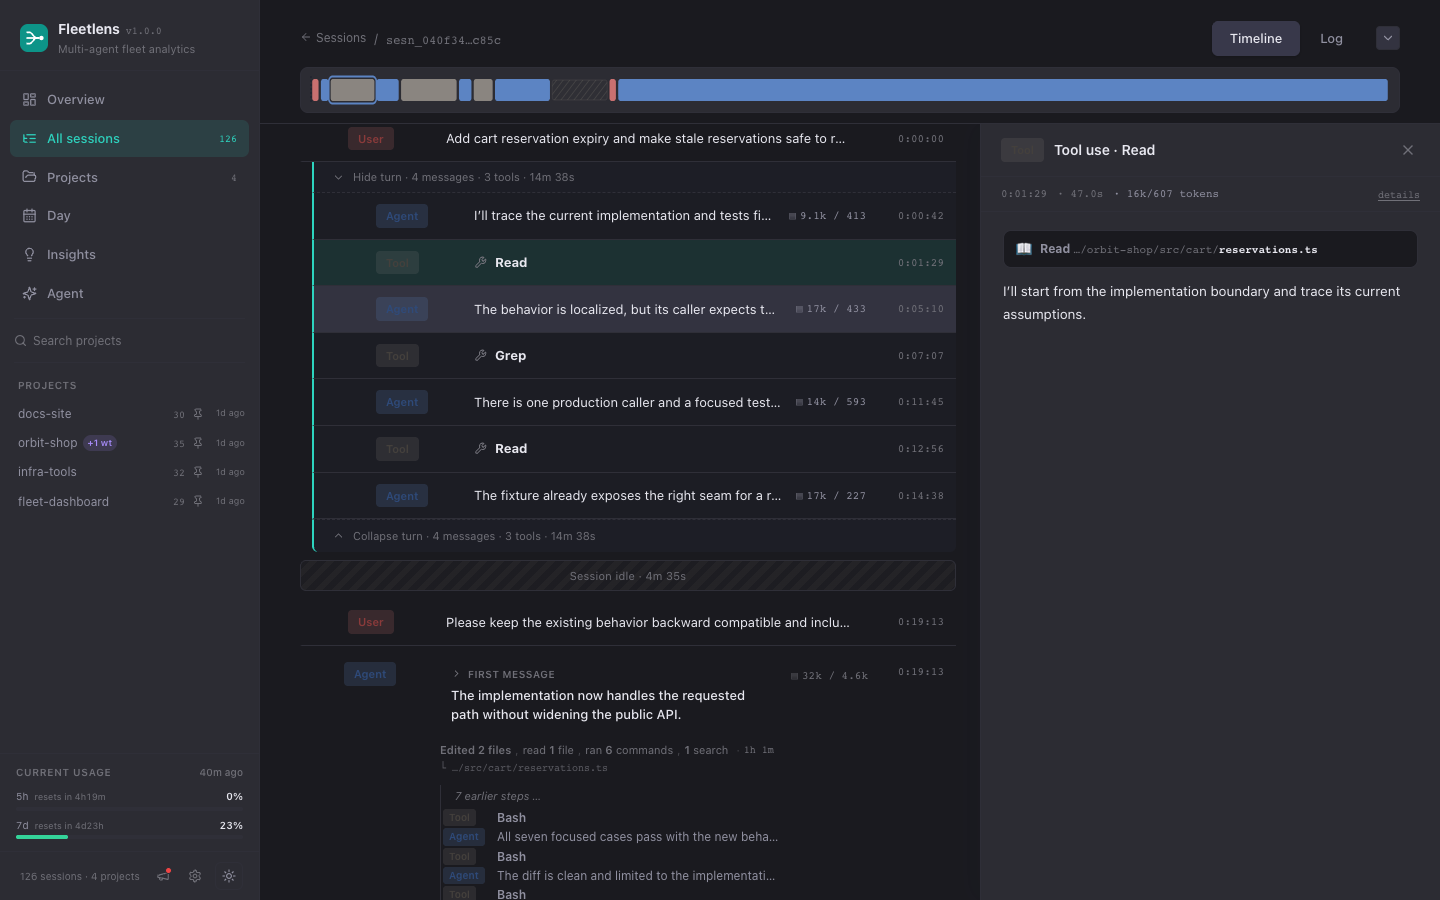Viewport: 1440px width, 900px height.
Task: Select the Read tool row at 0:12:56
Action: [635, 449]
